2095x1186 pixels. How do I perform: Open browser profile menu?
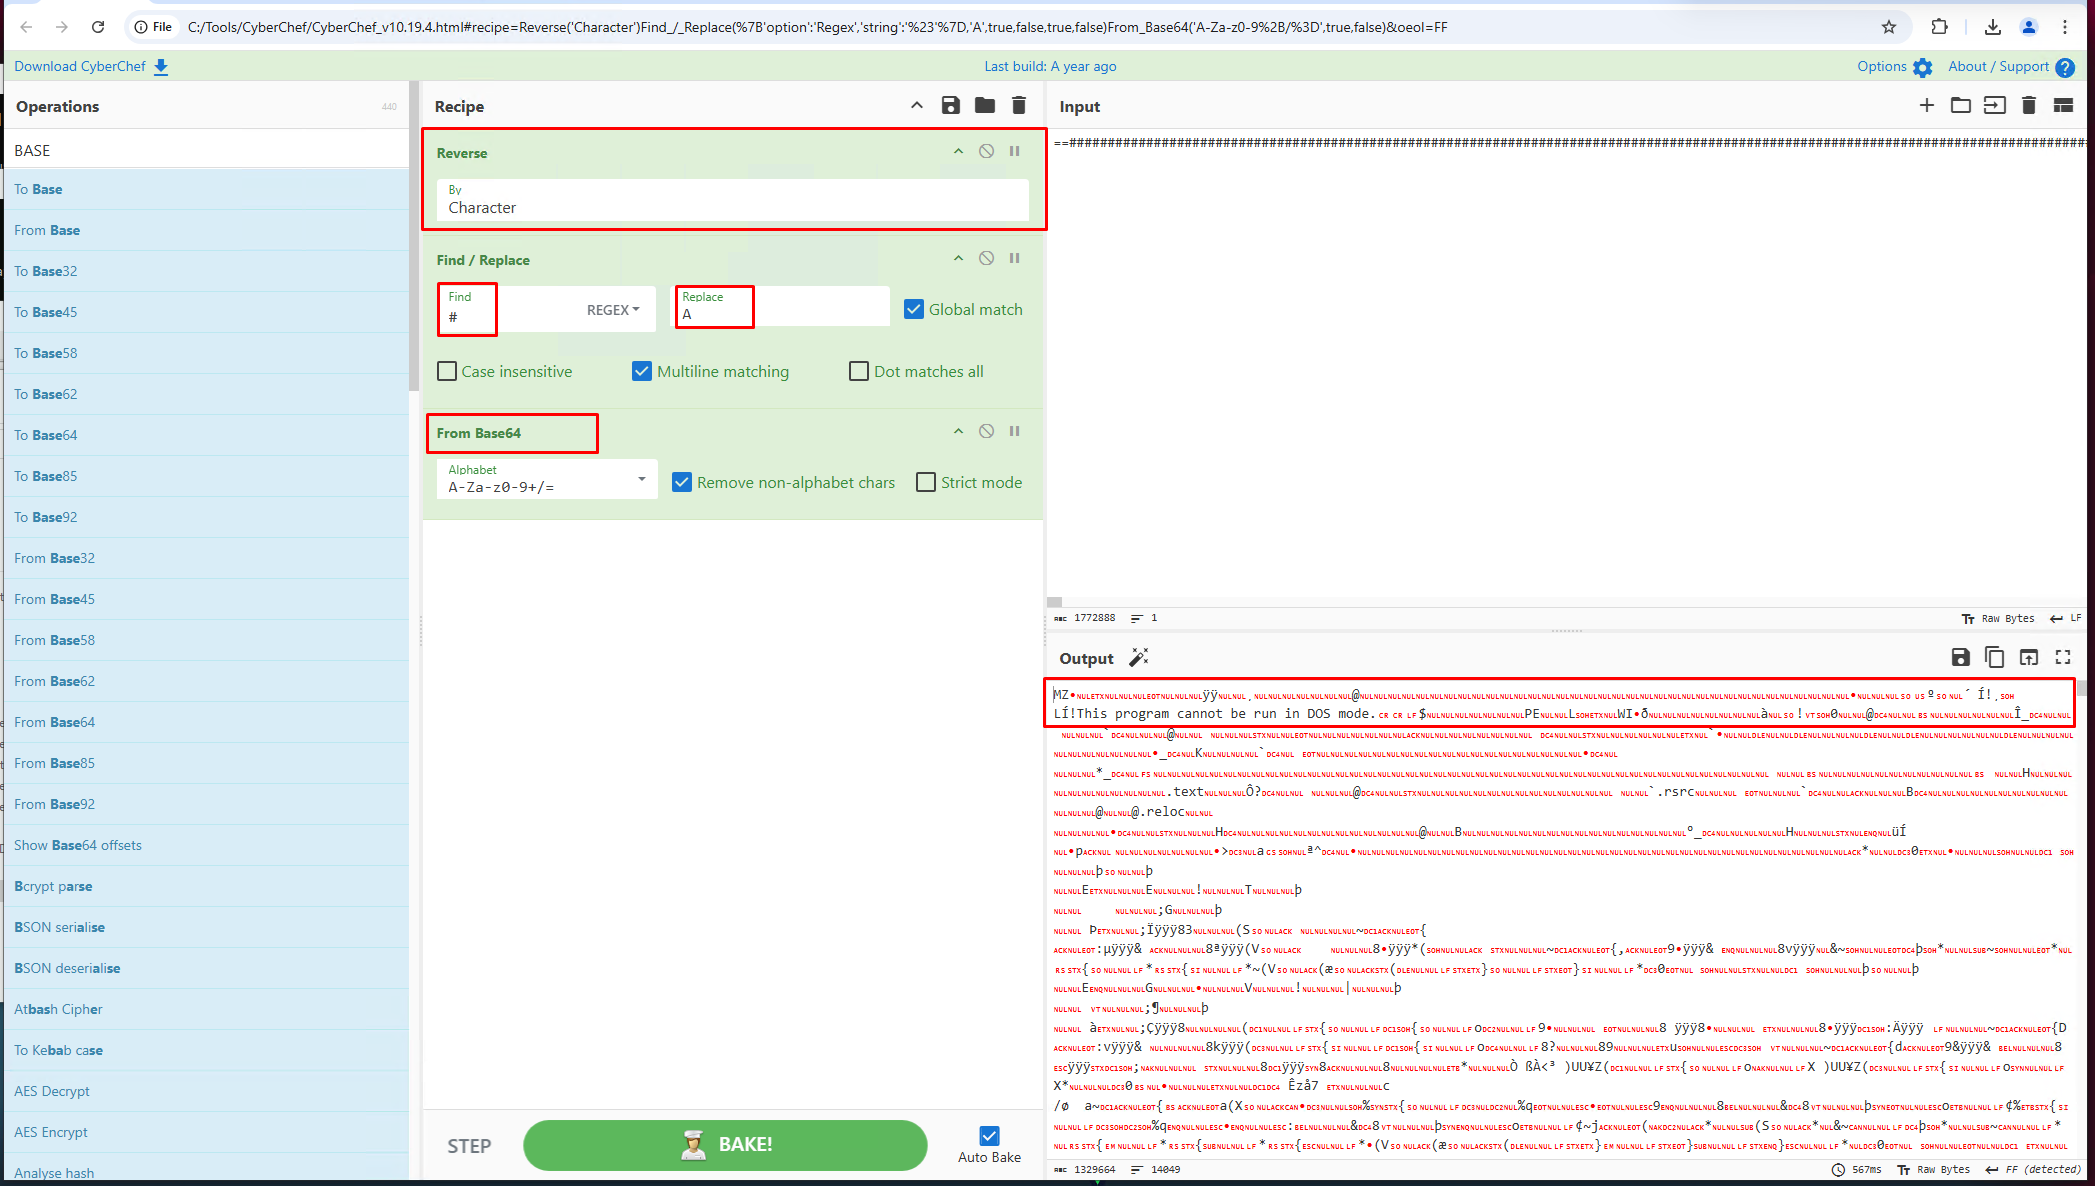pos(2029,27)
